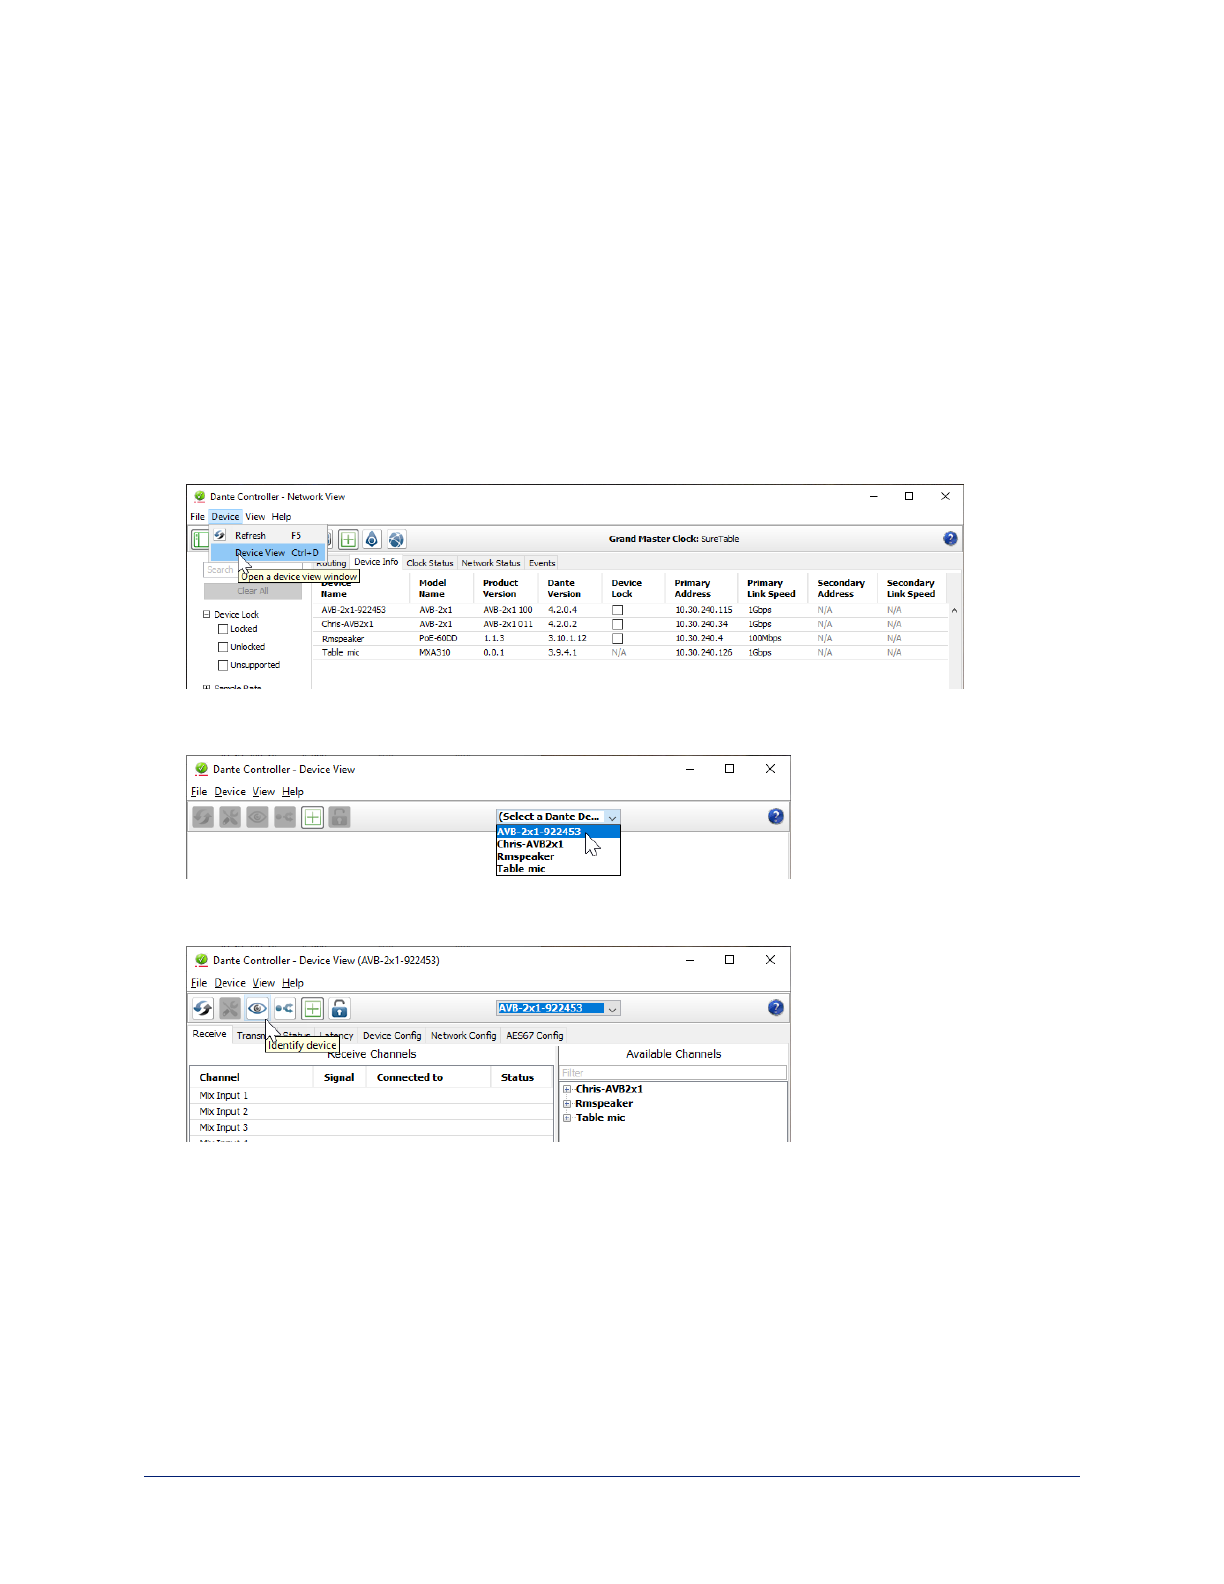Screen dimensions: 1224x1584
Task: Open the Clock Status tab
Action: (429, 563)
